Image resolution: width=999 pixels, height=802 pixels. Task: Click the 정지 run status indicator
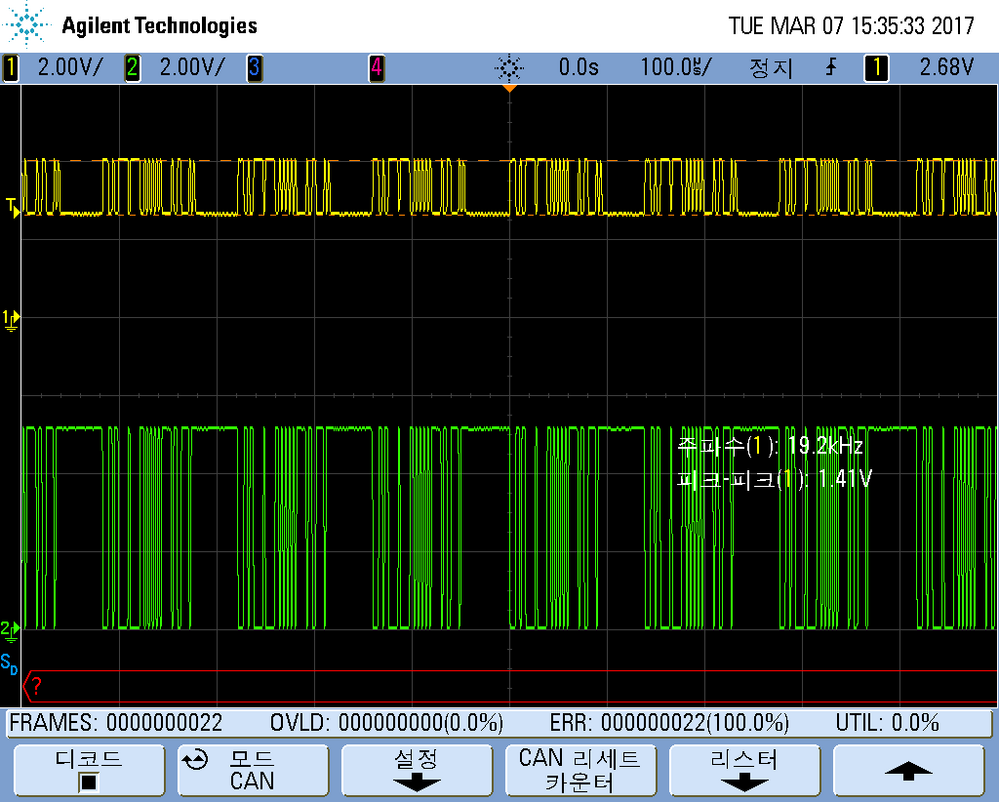click(771, 68)
